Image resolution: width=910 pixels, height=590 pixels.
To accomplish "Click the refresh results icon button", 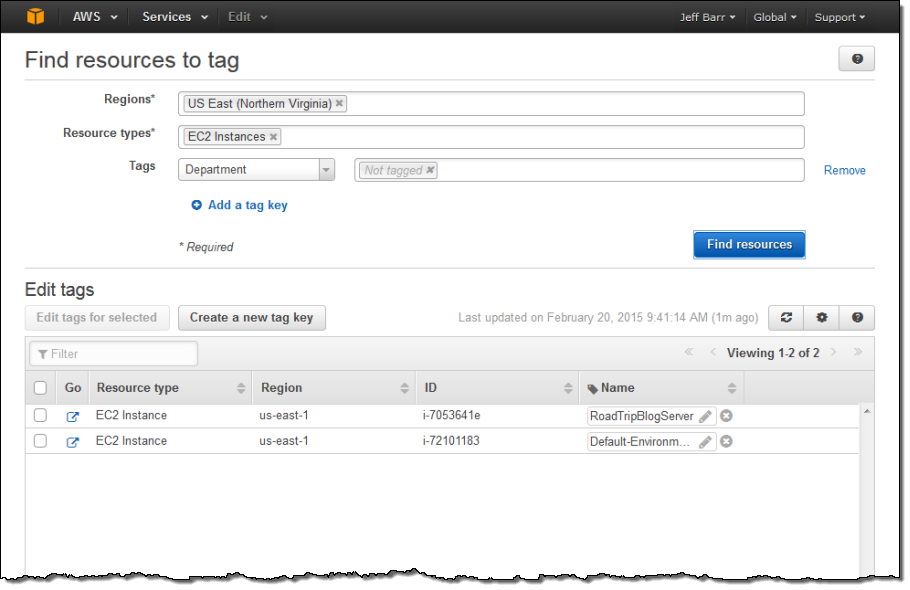I will (x=786, y=318).
